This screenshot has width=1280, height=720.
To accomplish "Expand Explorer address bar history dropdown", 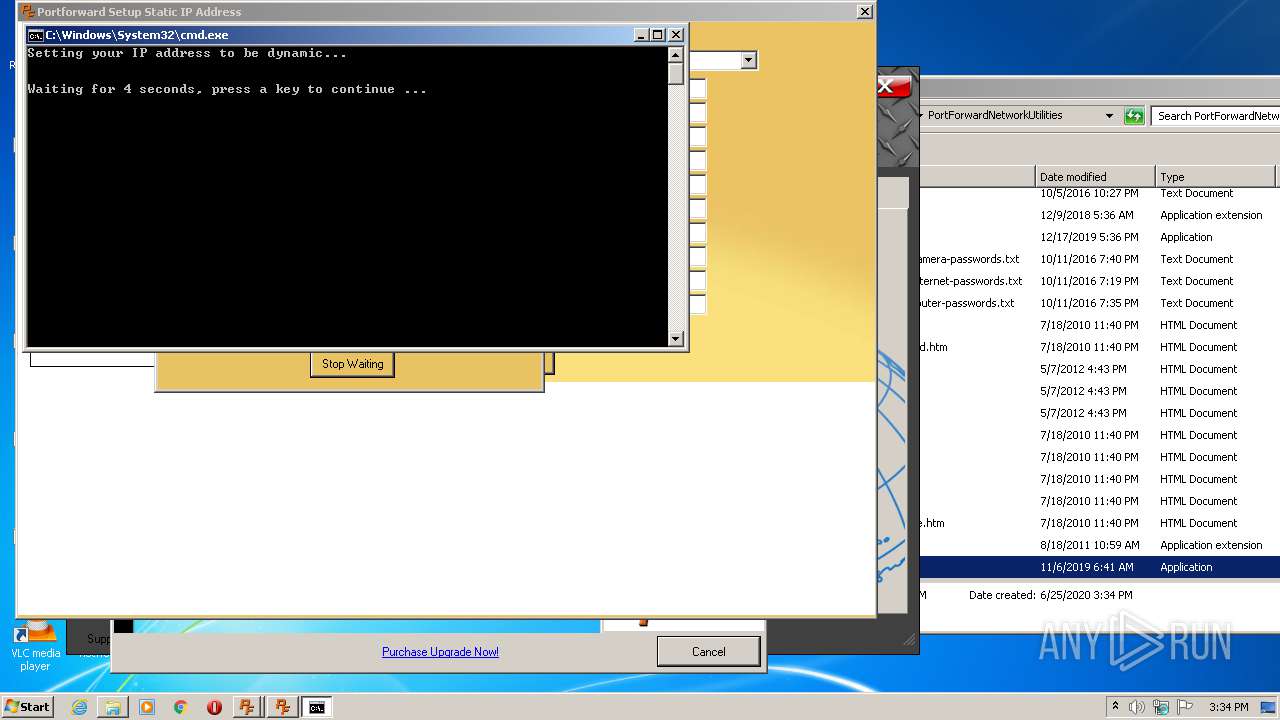I will [1109, 116].
